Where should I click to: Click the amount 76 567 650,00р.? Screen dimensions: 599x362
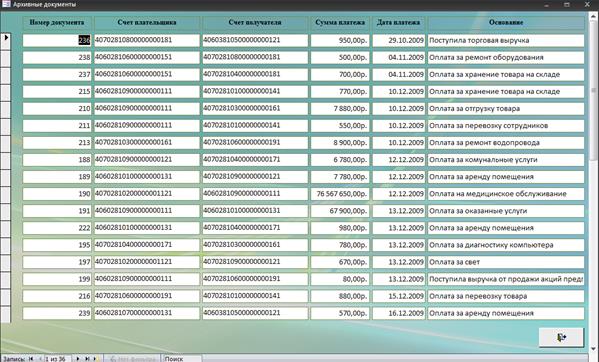[340, 194]
